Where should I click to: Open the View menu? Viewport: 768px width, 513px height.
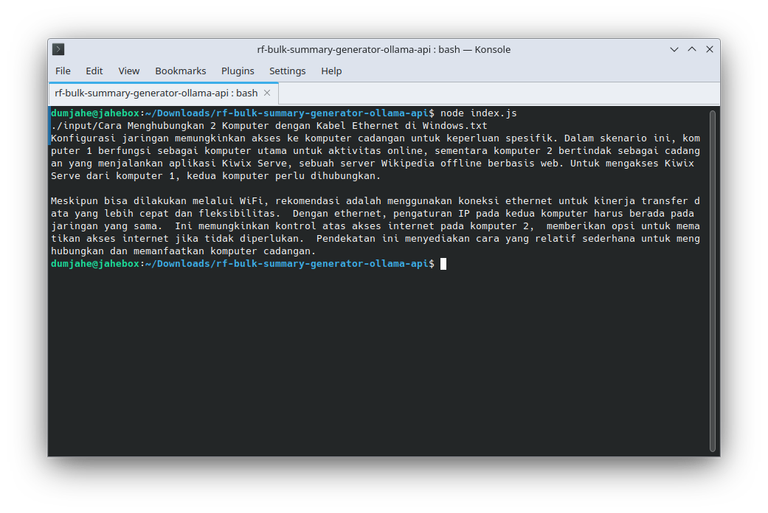click(129, 71)
